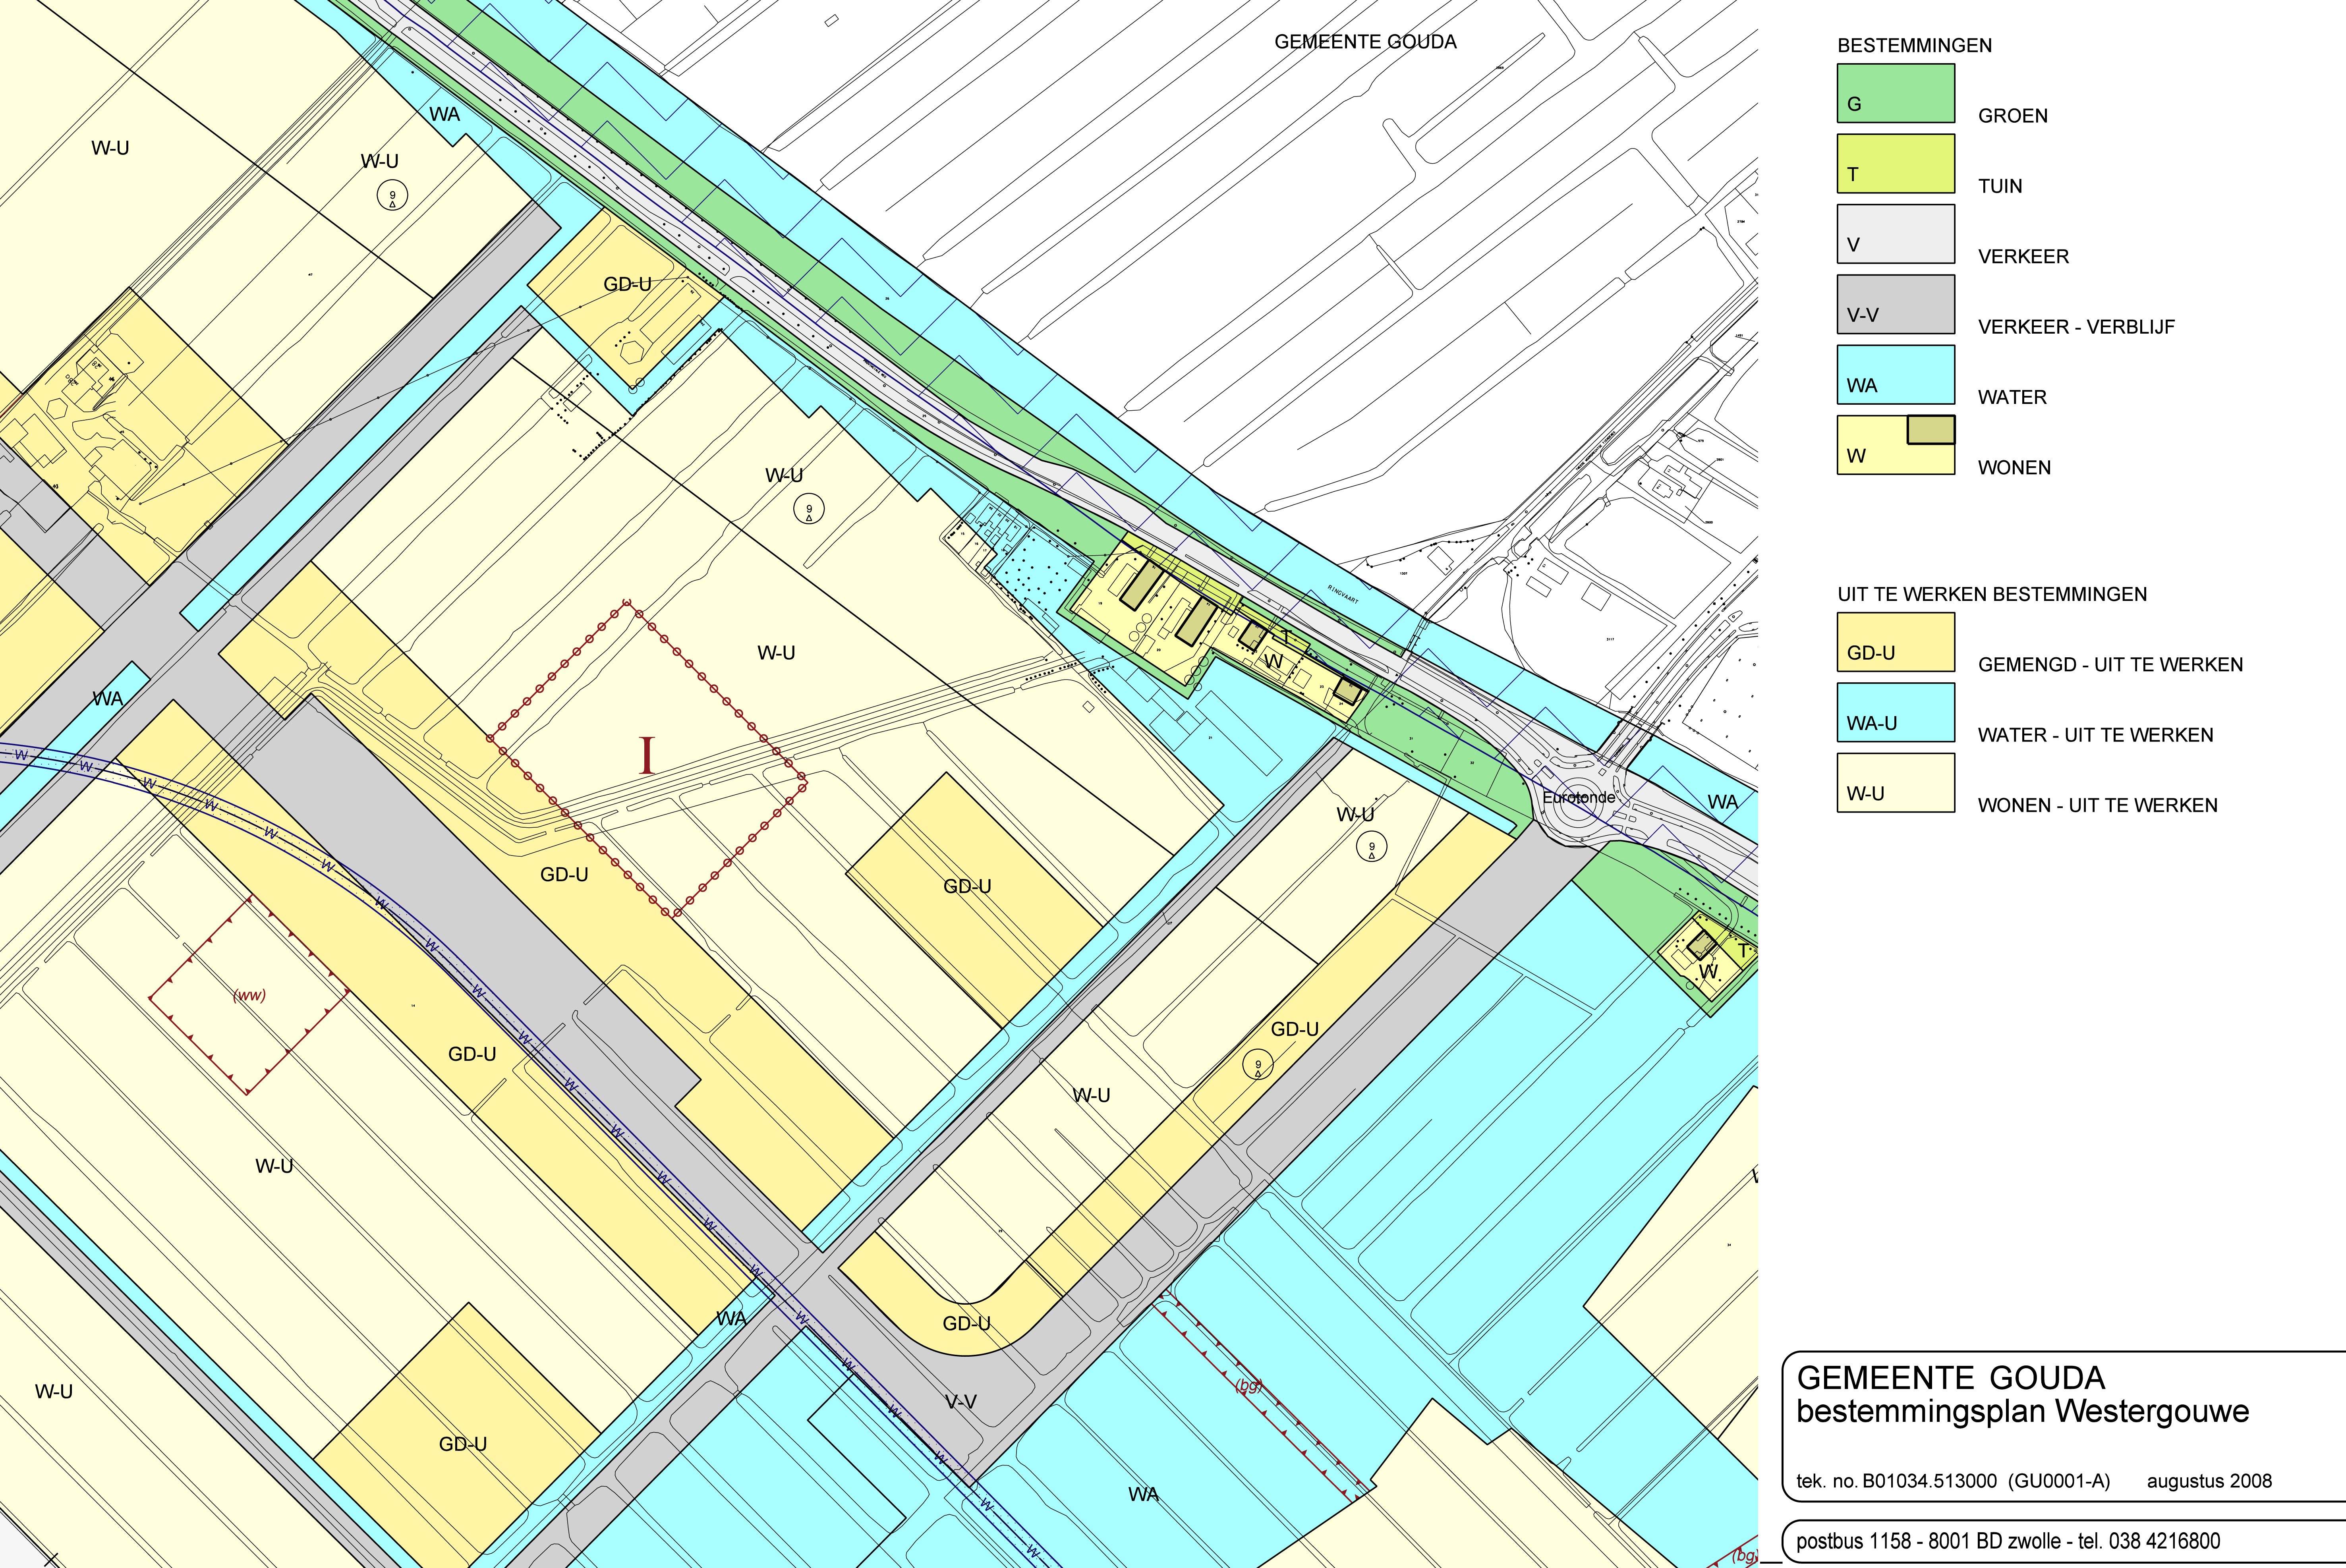Click the postbus 1158 address line

2008,1541
